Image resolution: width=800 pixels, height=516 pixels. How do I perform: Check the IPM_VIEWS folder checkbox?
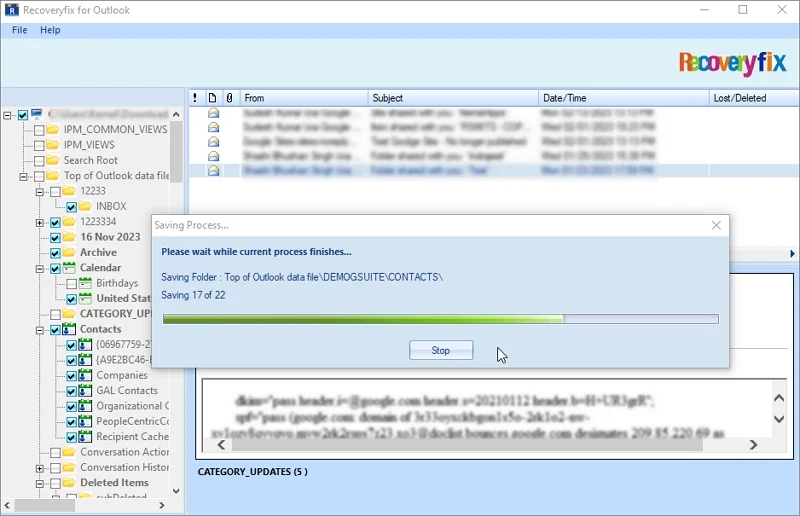point(39,145)
